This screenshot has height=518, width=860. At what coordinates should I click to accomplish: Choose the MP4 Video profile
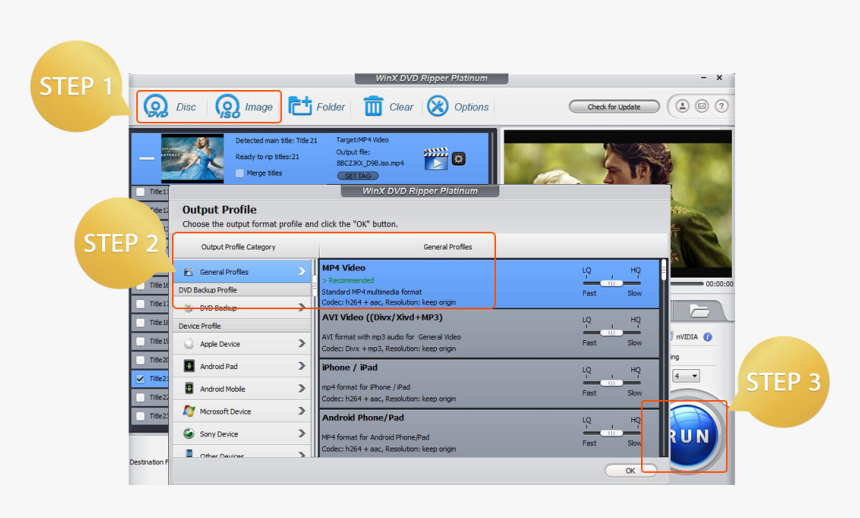click(489, 284)
